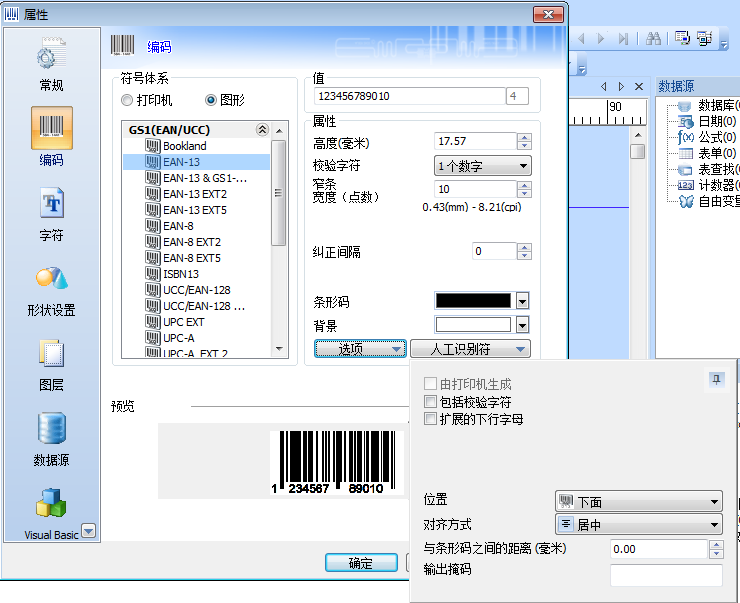Click the 窄条宽度 narrow bar width field
The width and height of the screenshot is (740, 603).
click(475, 189)
